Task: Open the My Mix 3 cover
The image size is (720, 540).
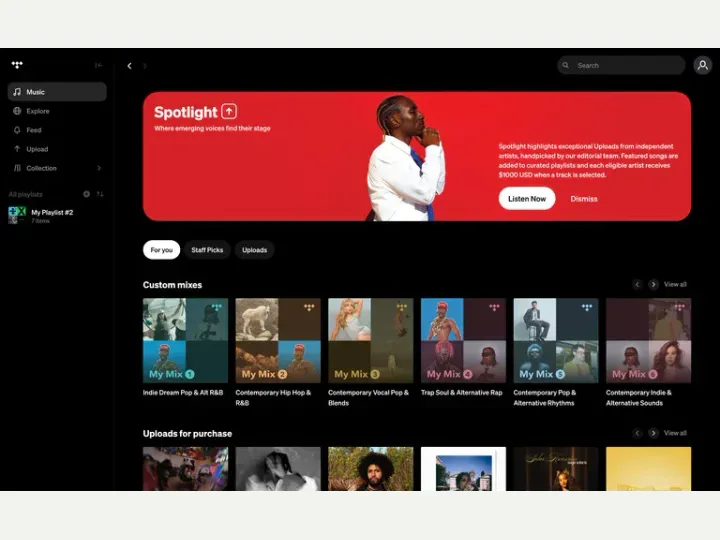Action: click(371, 341)
